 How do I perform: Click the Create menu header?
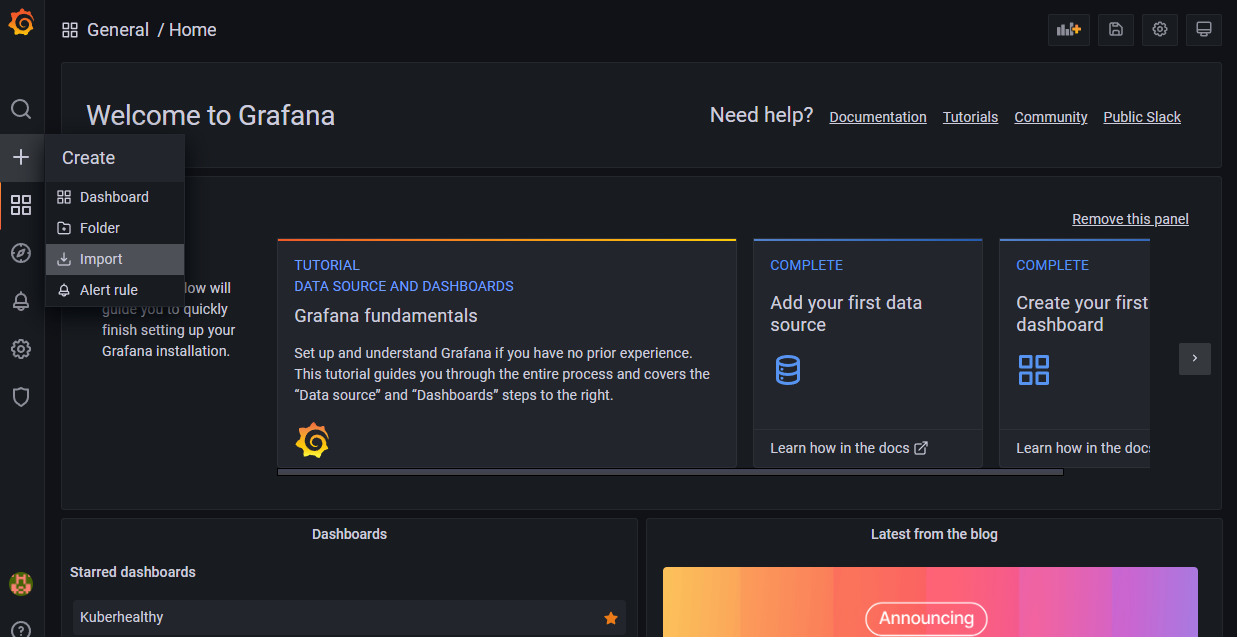115,158
